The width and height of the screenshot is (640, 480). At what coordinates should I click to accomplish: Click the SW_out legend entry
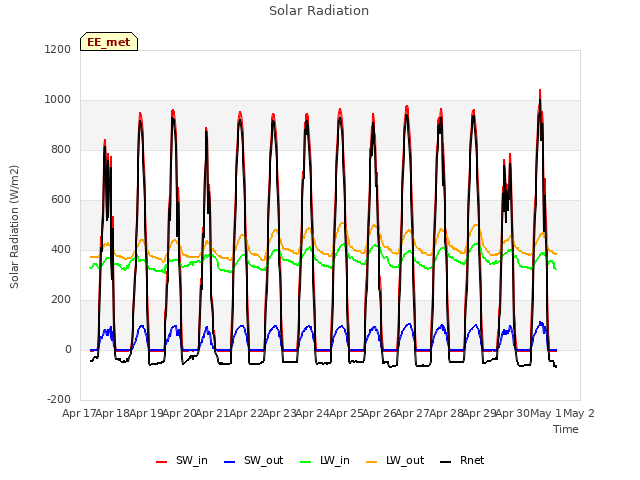tap(253, 460)
